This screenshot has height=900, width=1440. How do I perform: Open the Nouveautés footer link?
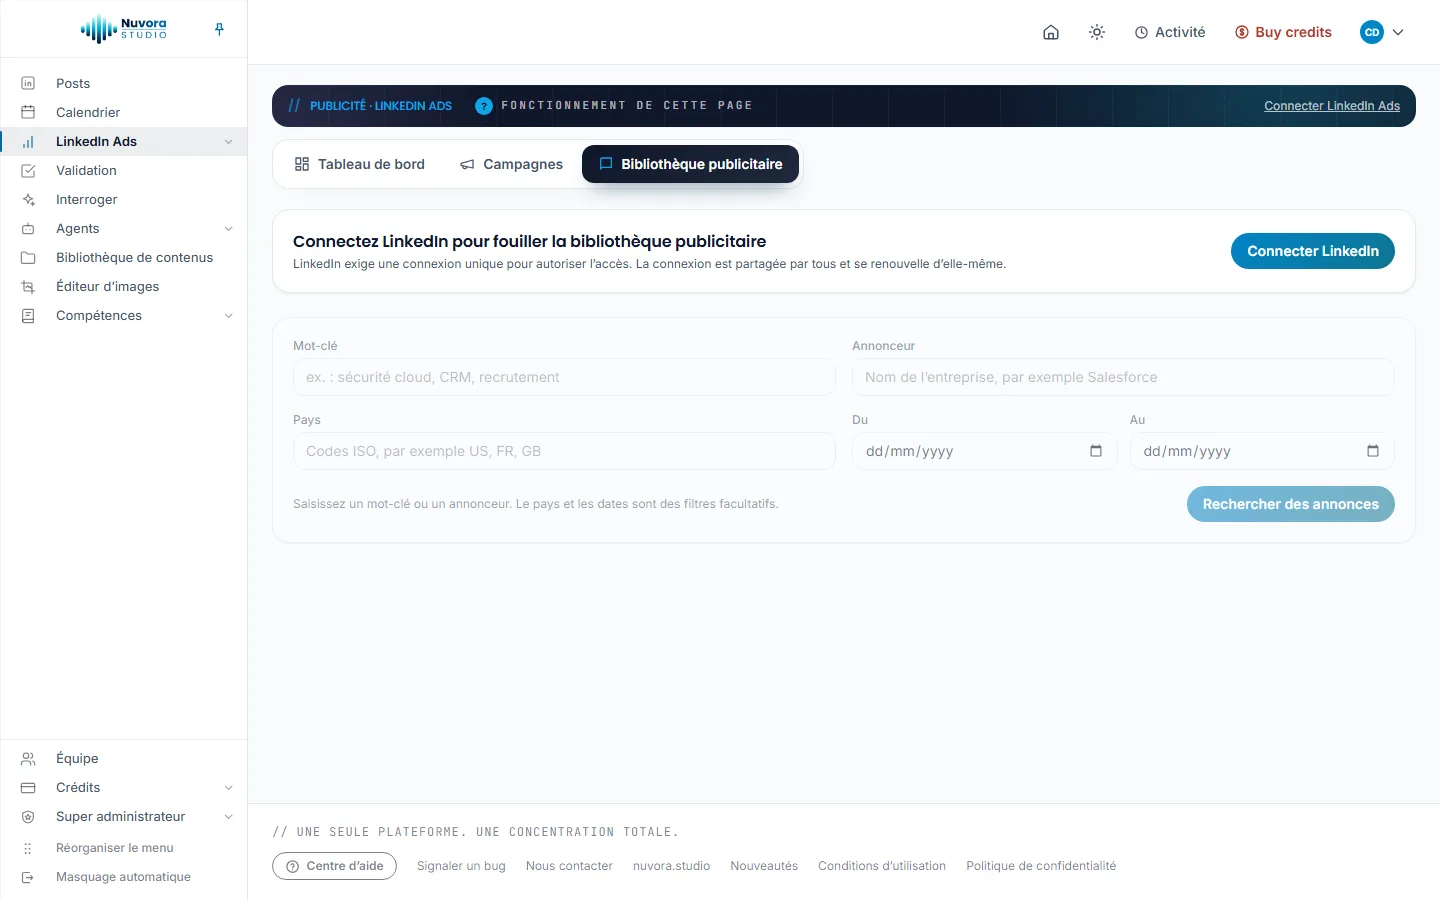[x=764, y=866]
